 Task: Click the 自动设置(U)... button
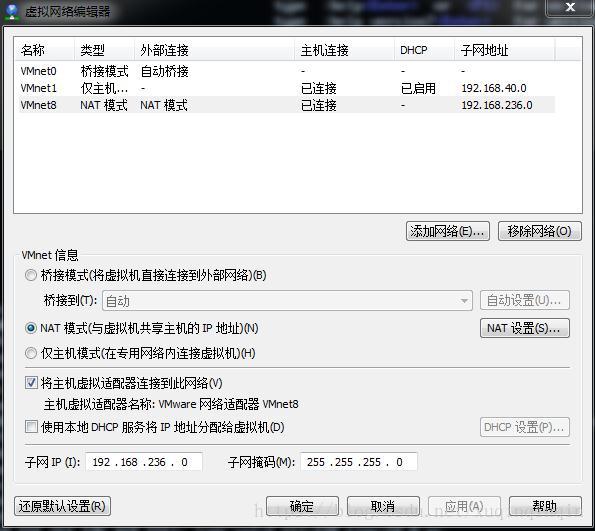pos(525,301)
